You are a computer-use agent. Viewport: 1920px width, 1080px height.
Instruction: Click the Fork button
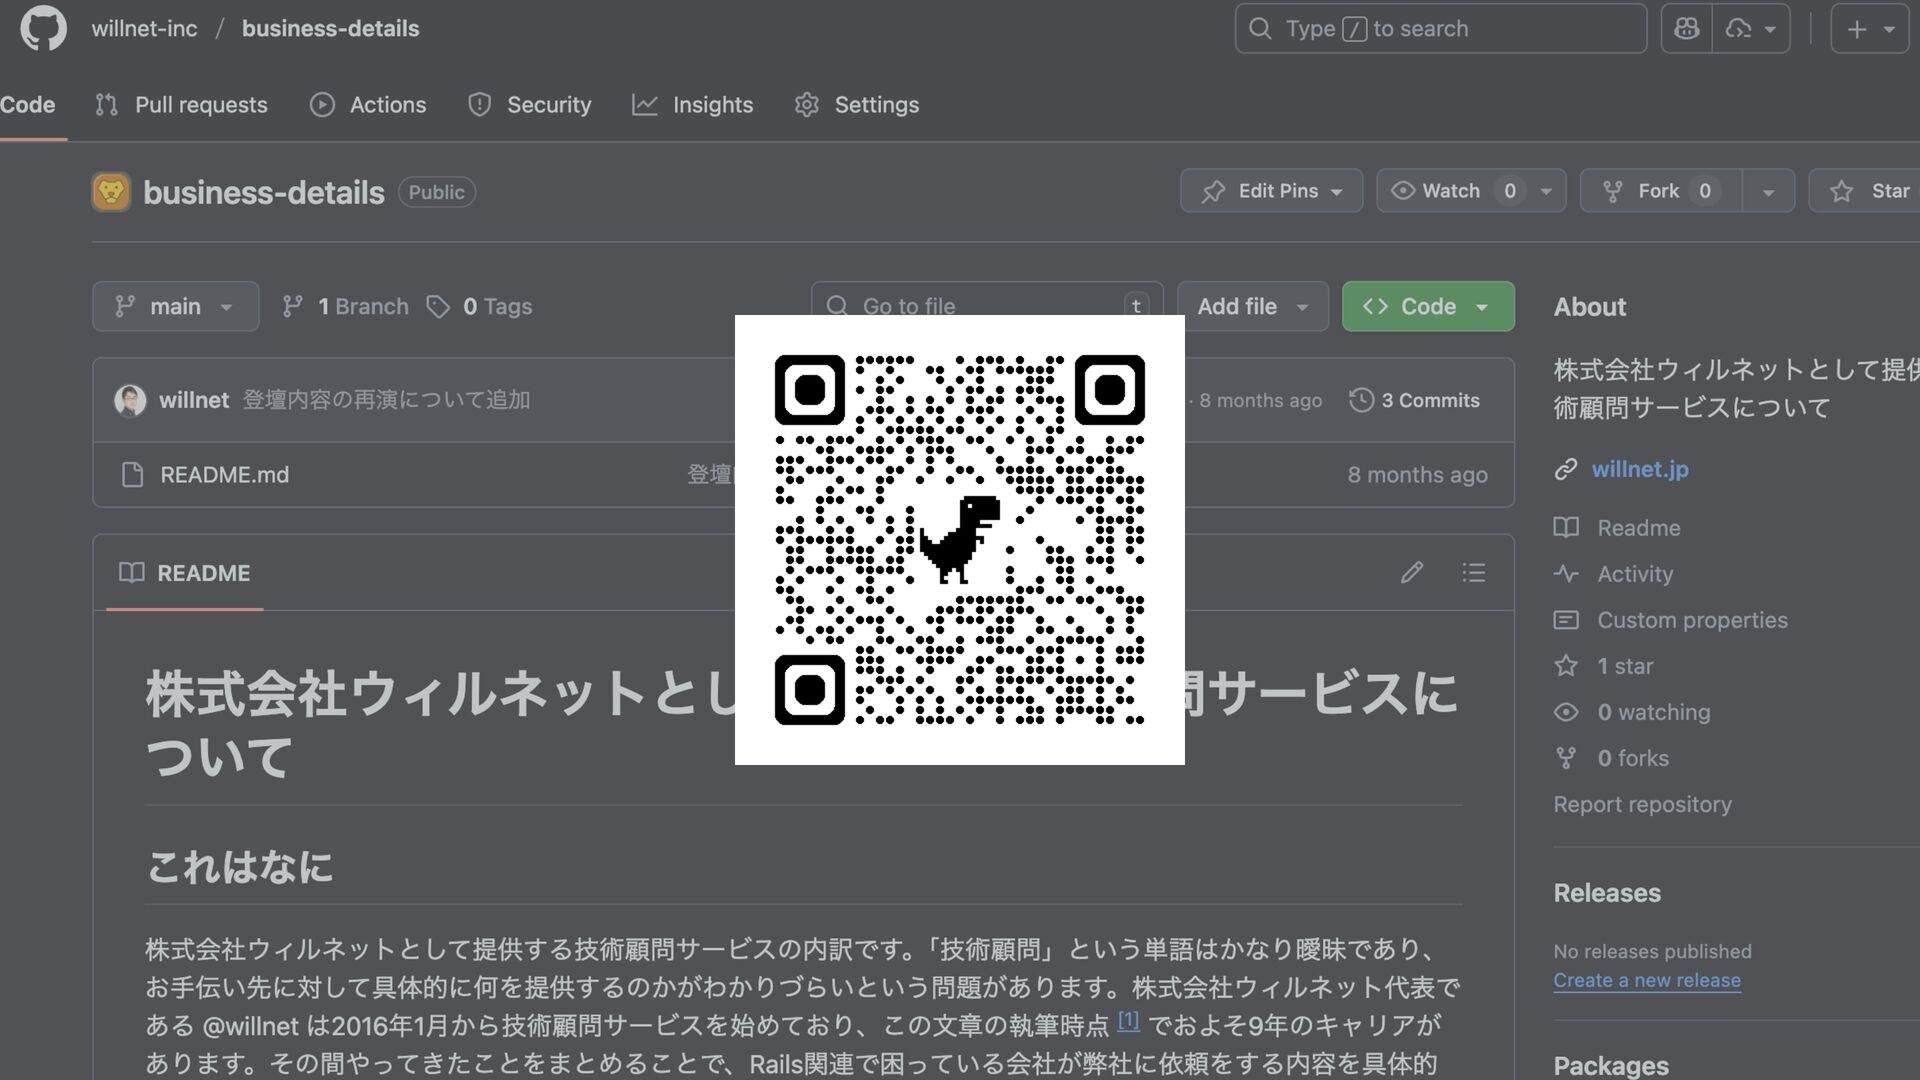[1660, 191]
